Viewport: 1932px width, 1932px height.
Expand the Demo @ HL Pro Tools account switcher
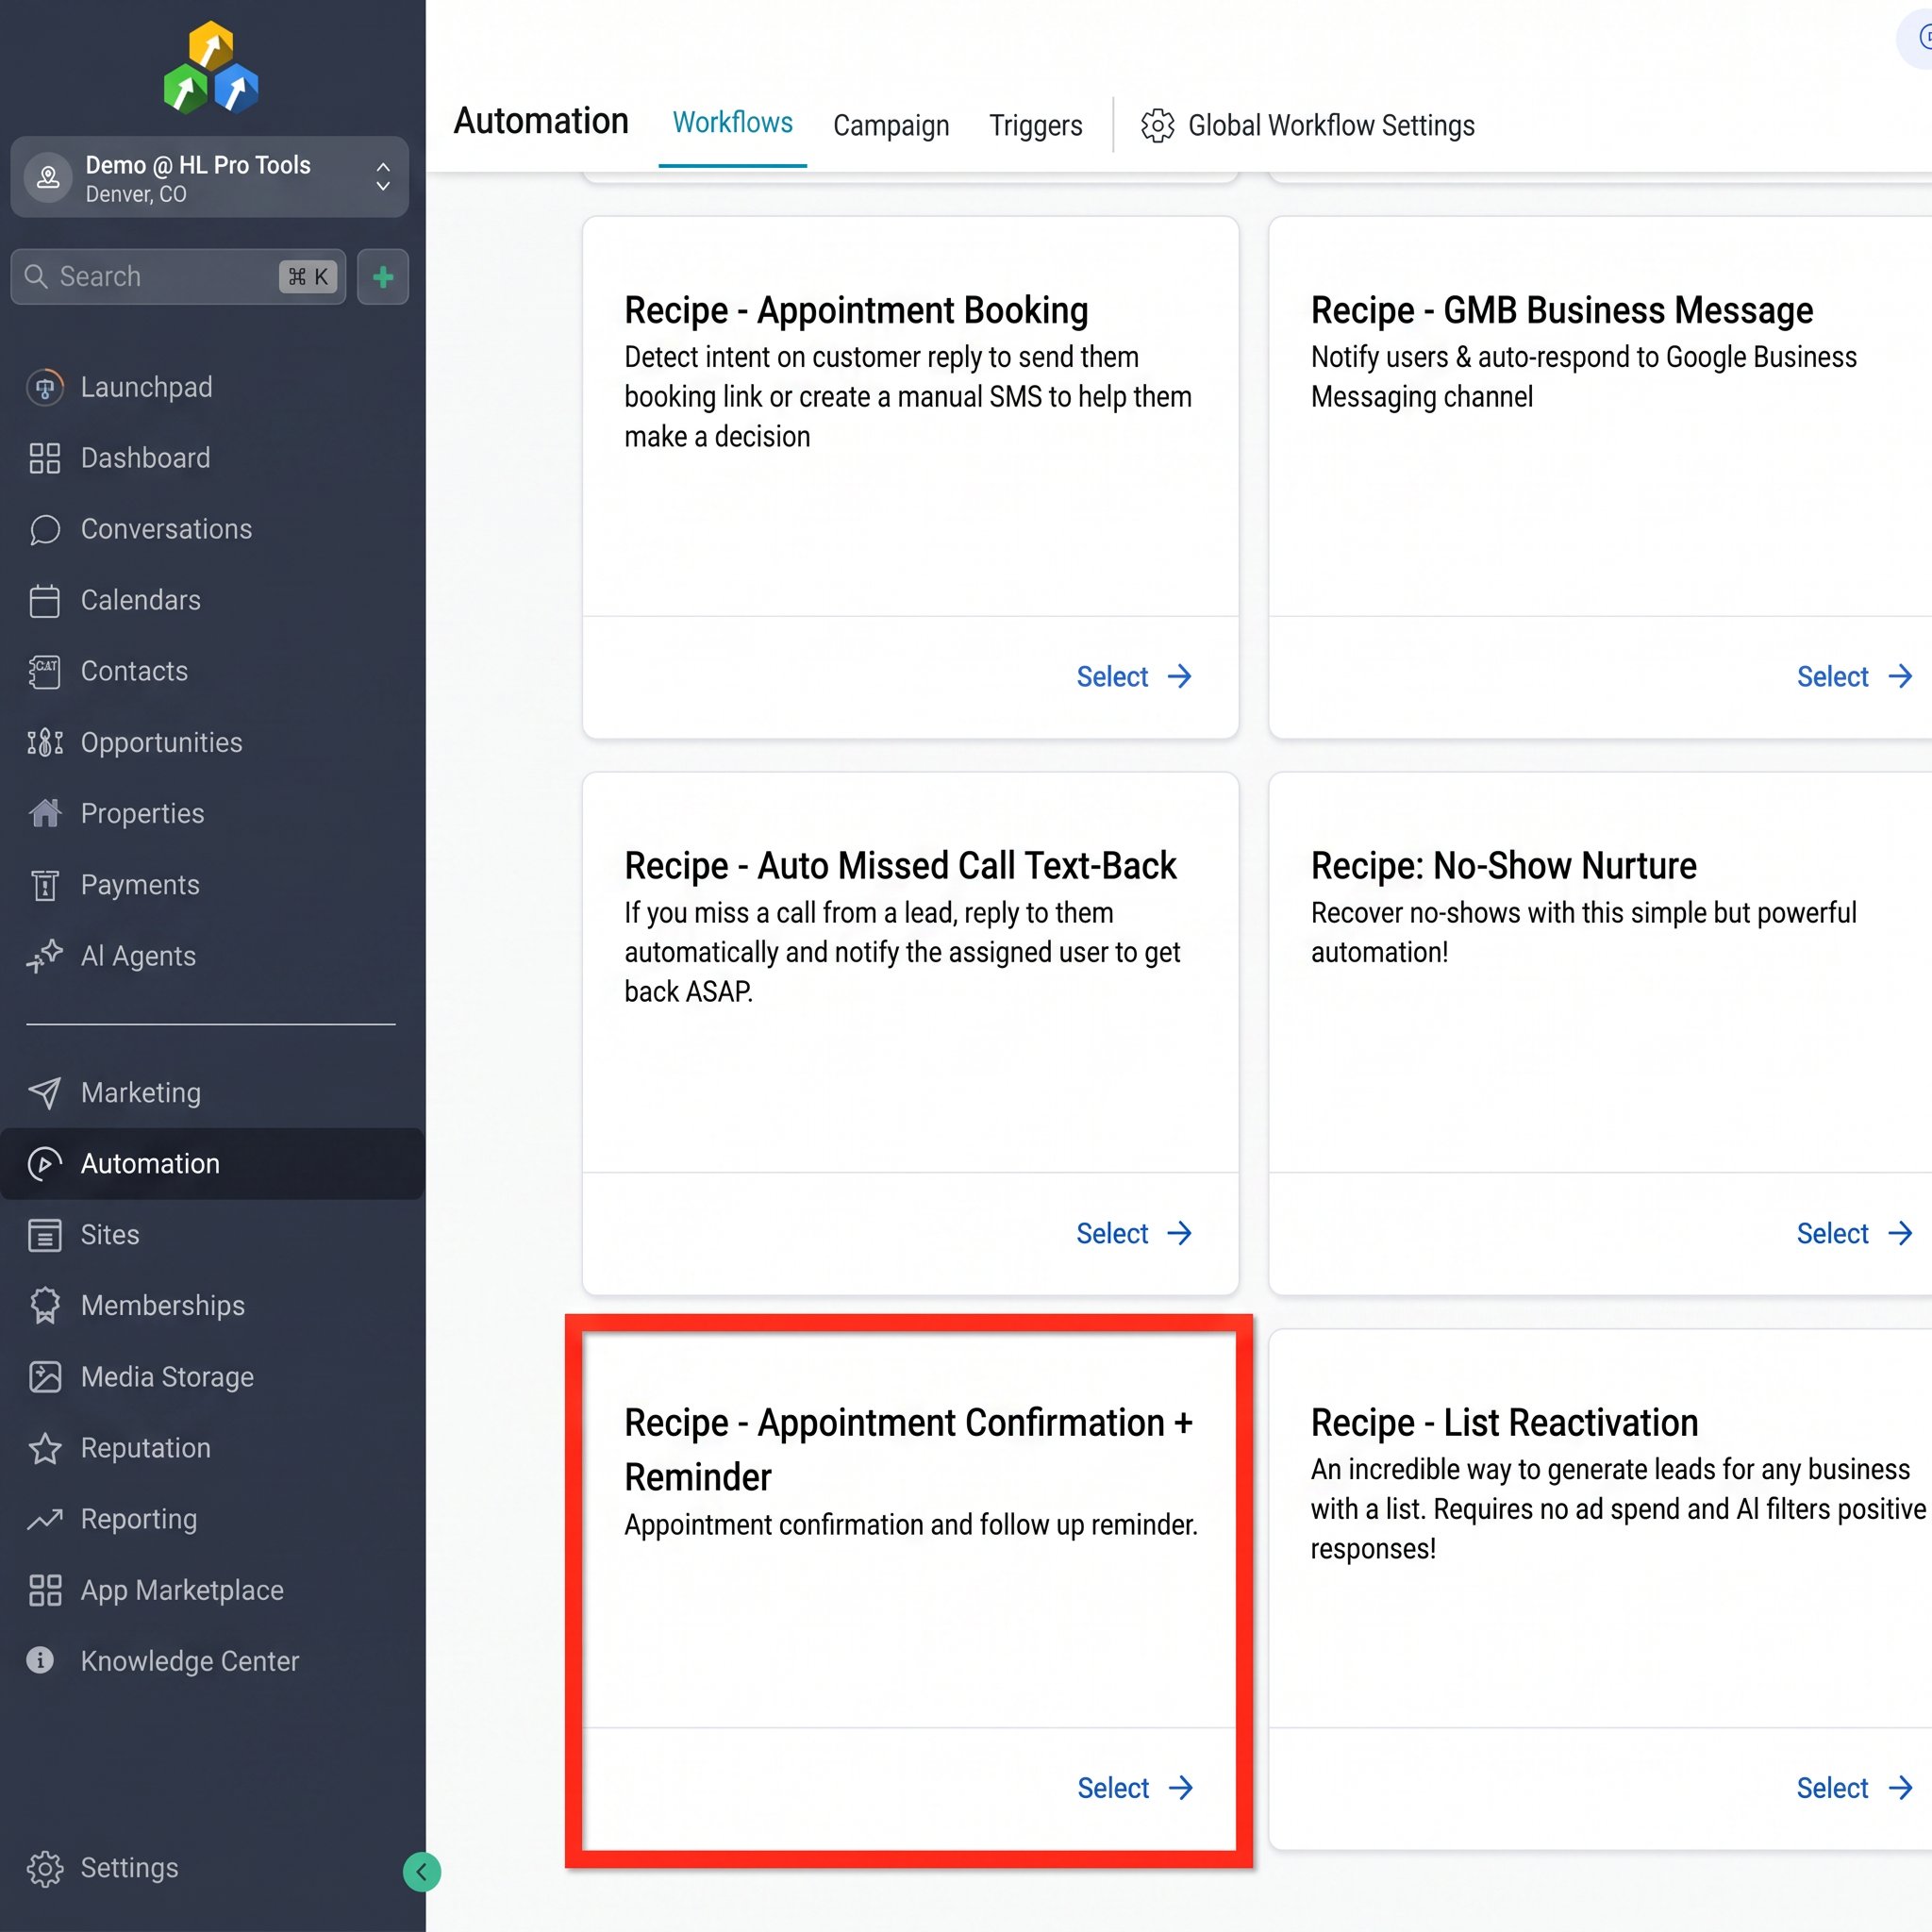[209, 178]
